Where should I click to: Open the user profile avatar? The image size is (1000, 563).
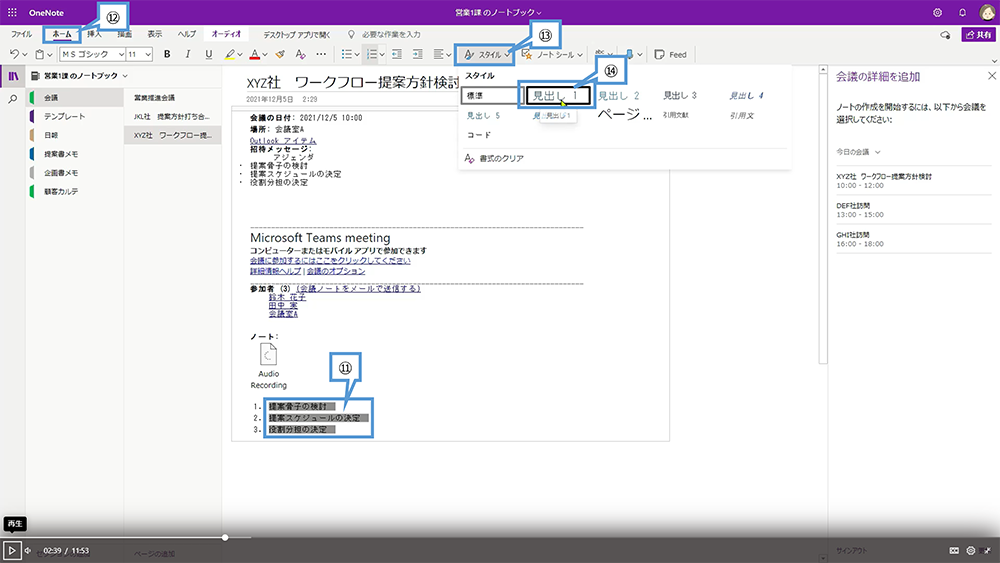click(987, 12)
